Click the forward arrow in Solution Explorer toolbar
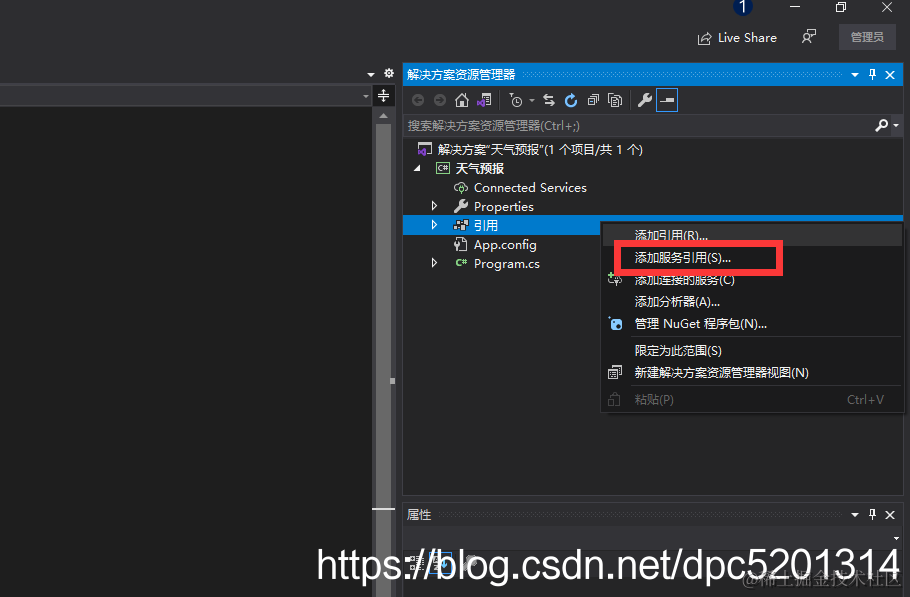910x597 pixels. pos(440,100)
